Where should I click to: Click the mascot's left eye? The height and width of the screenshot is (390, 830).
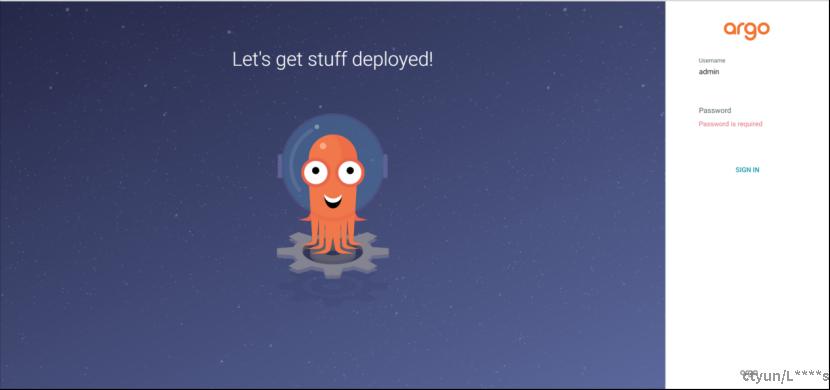[x=315, y=172]
